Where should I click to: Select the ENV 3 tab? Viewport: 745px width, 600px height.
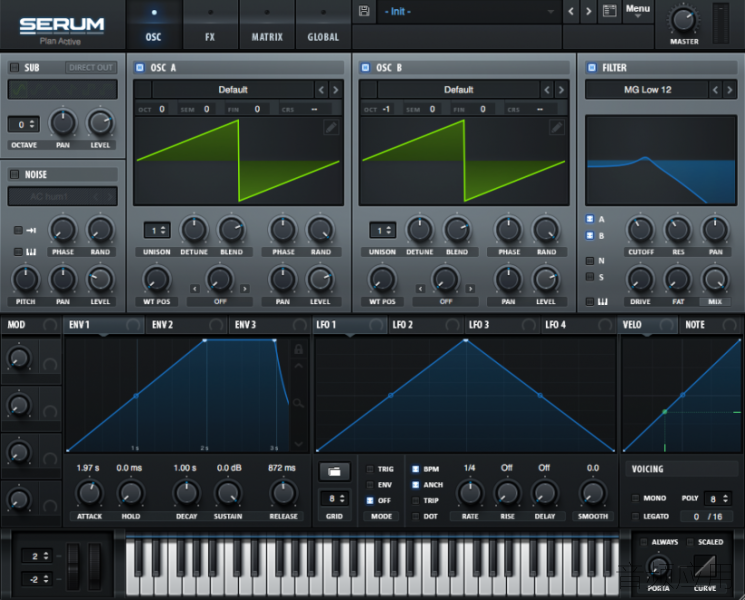269,325
